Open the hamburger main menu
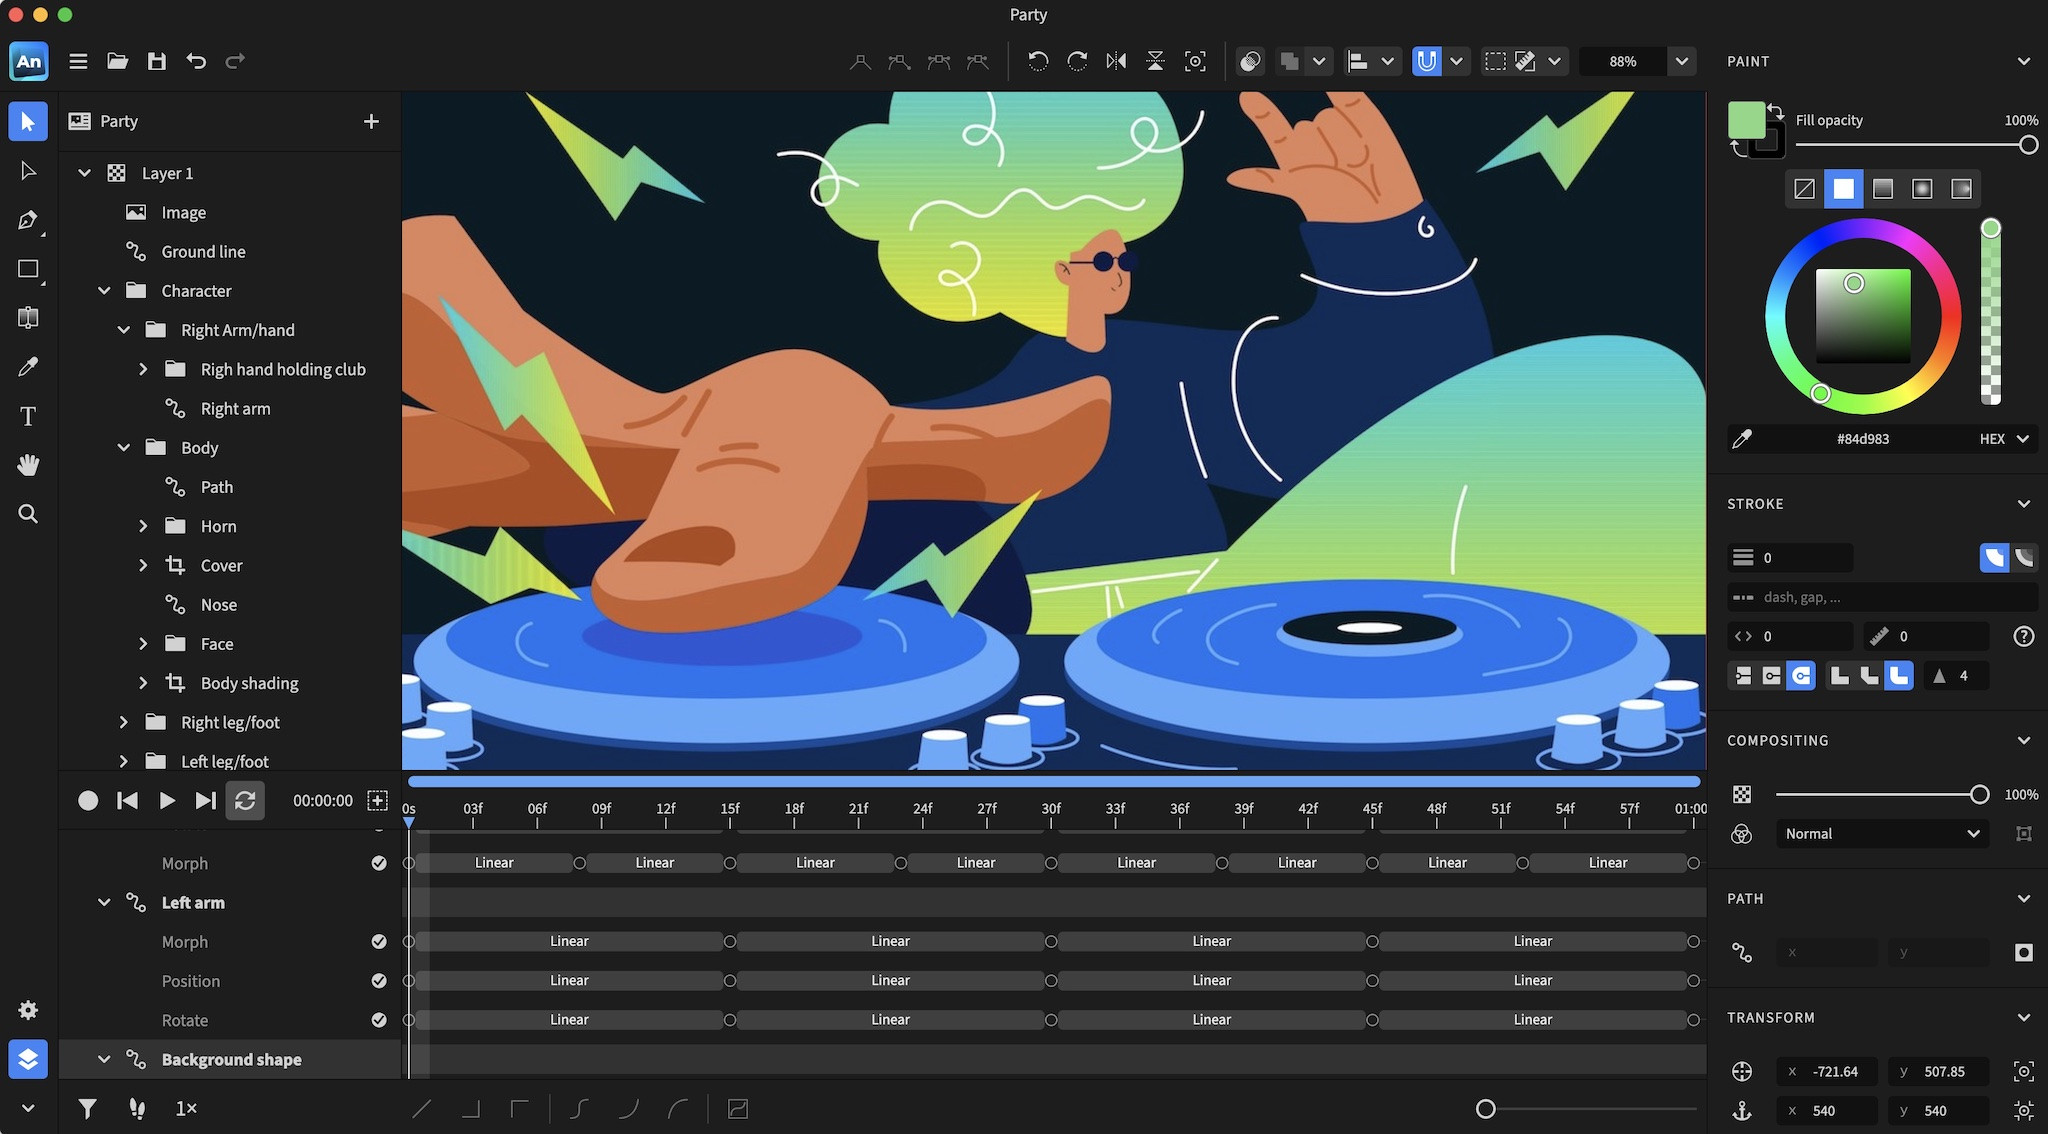 pos(78,61)
